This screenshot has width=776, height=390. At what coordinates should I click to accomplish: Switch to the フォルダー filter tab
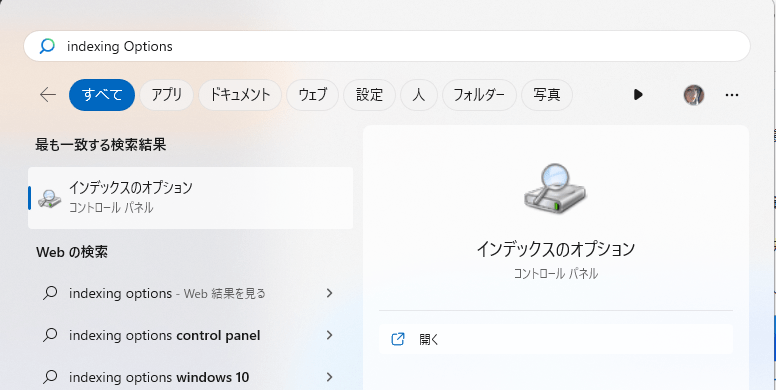[479, 95]
